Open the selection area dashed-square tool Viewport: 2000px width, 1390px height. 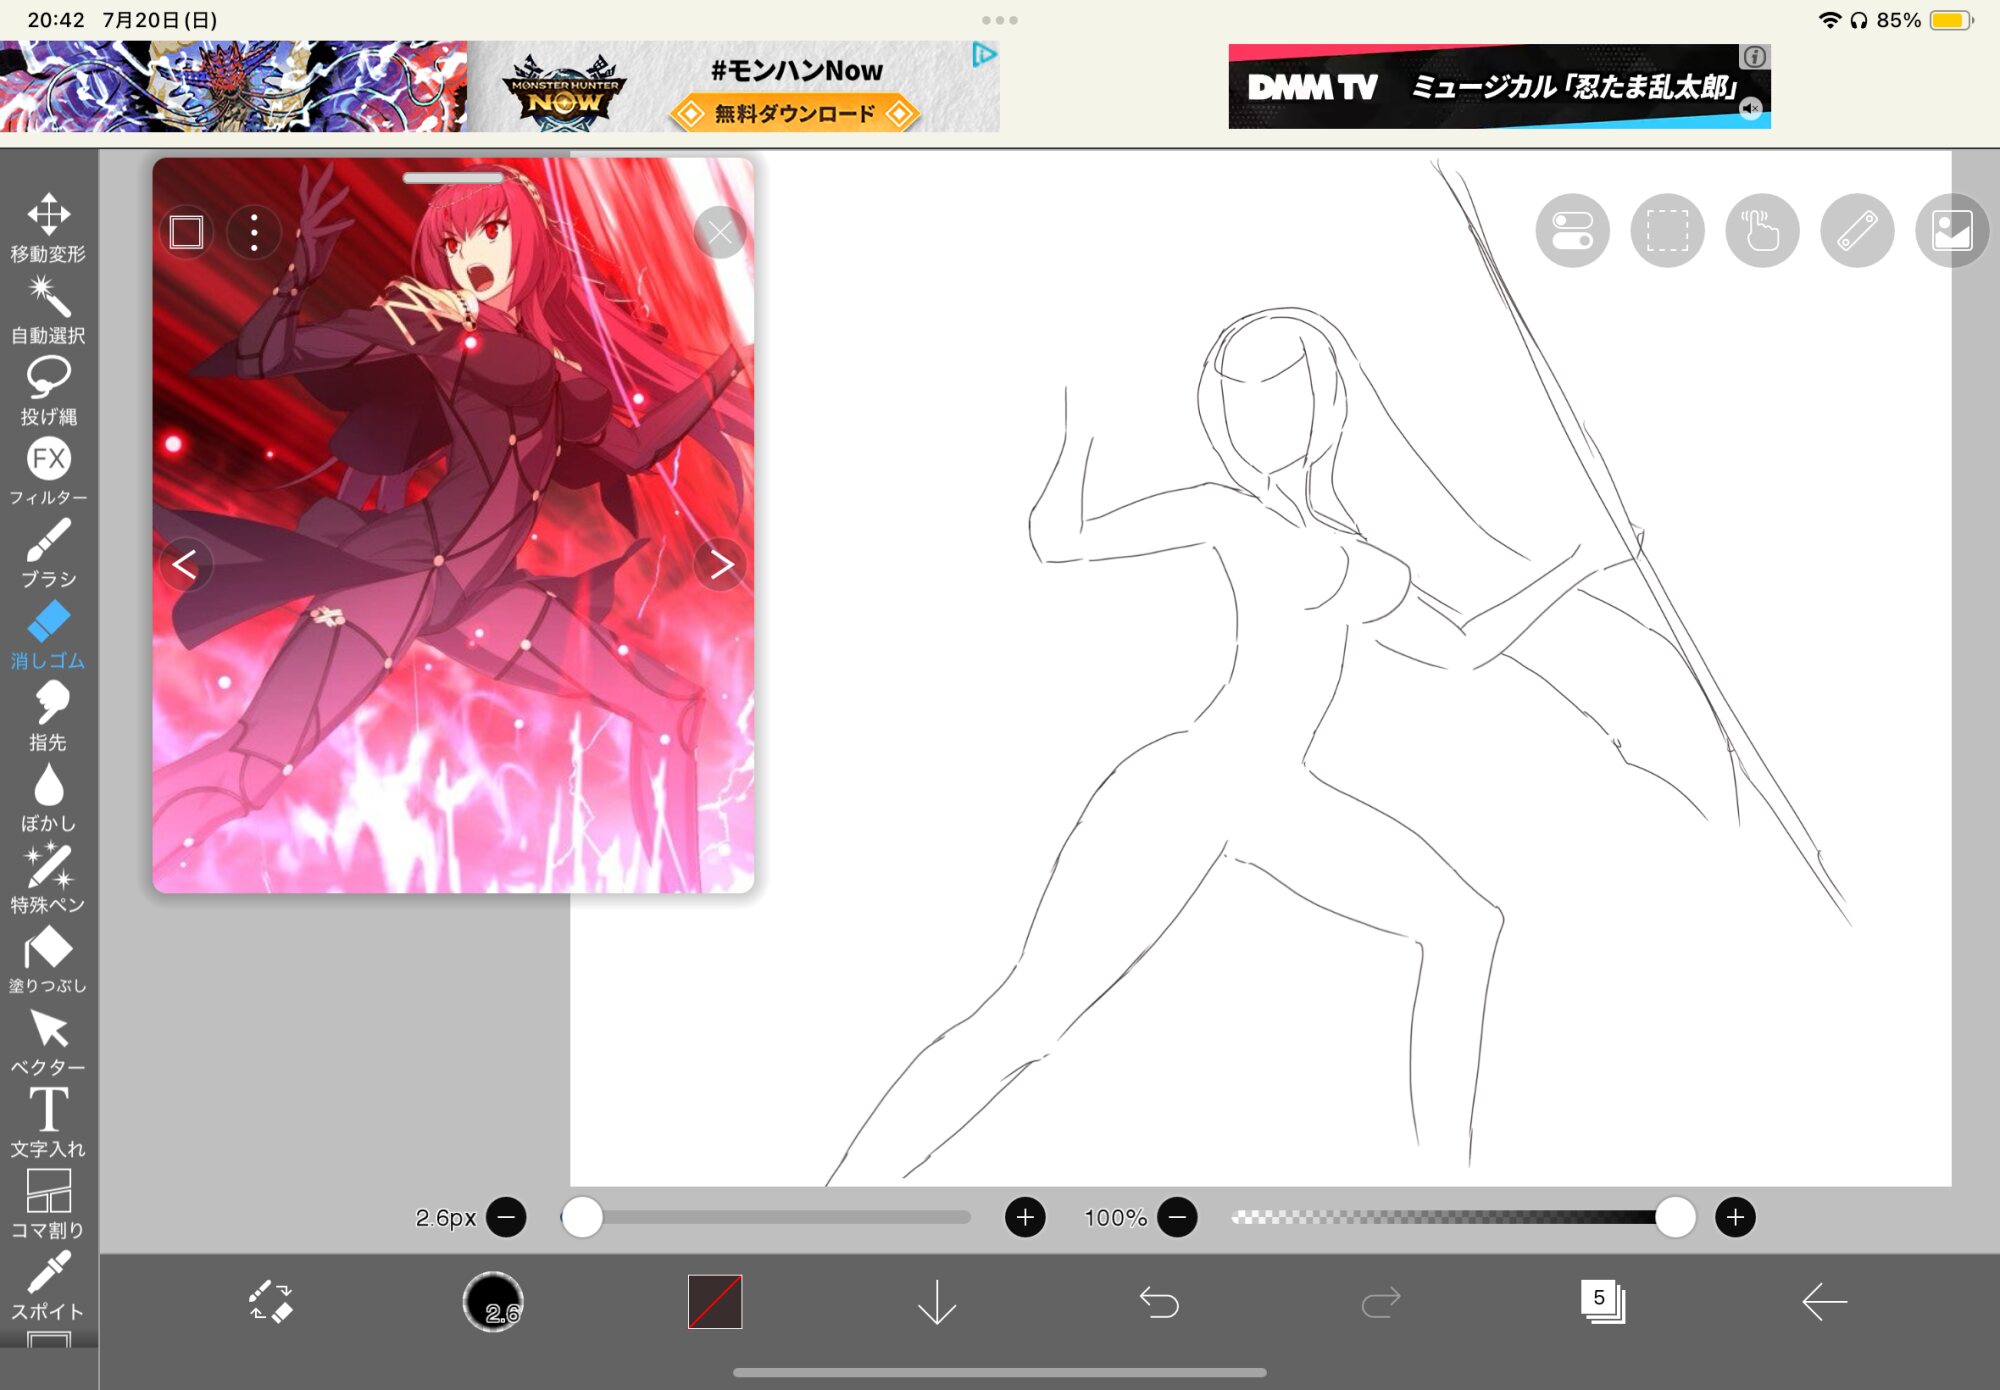point(1667,231)
